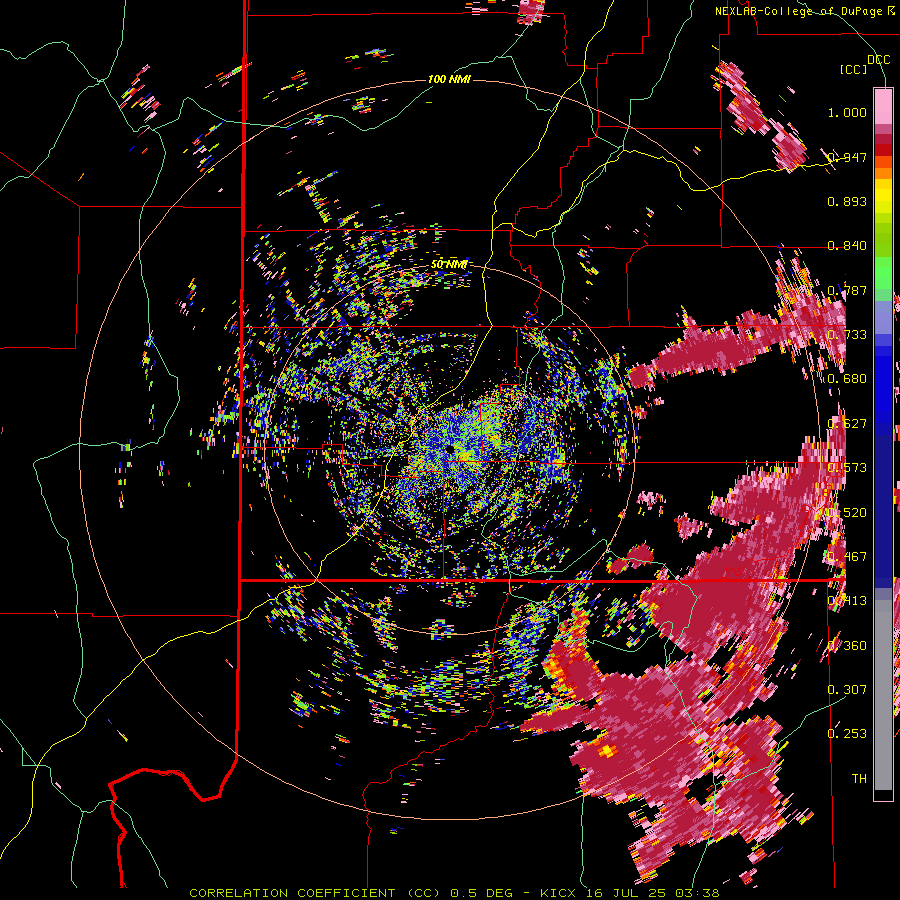The height and width of the screenshot is (900, 900).
Task: Click the 0.253 scale value
Action: pos(847,734)
